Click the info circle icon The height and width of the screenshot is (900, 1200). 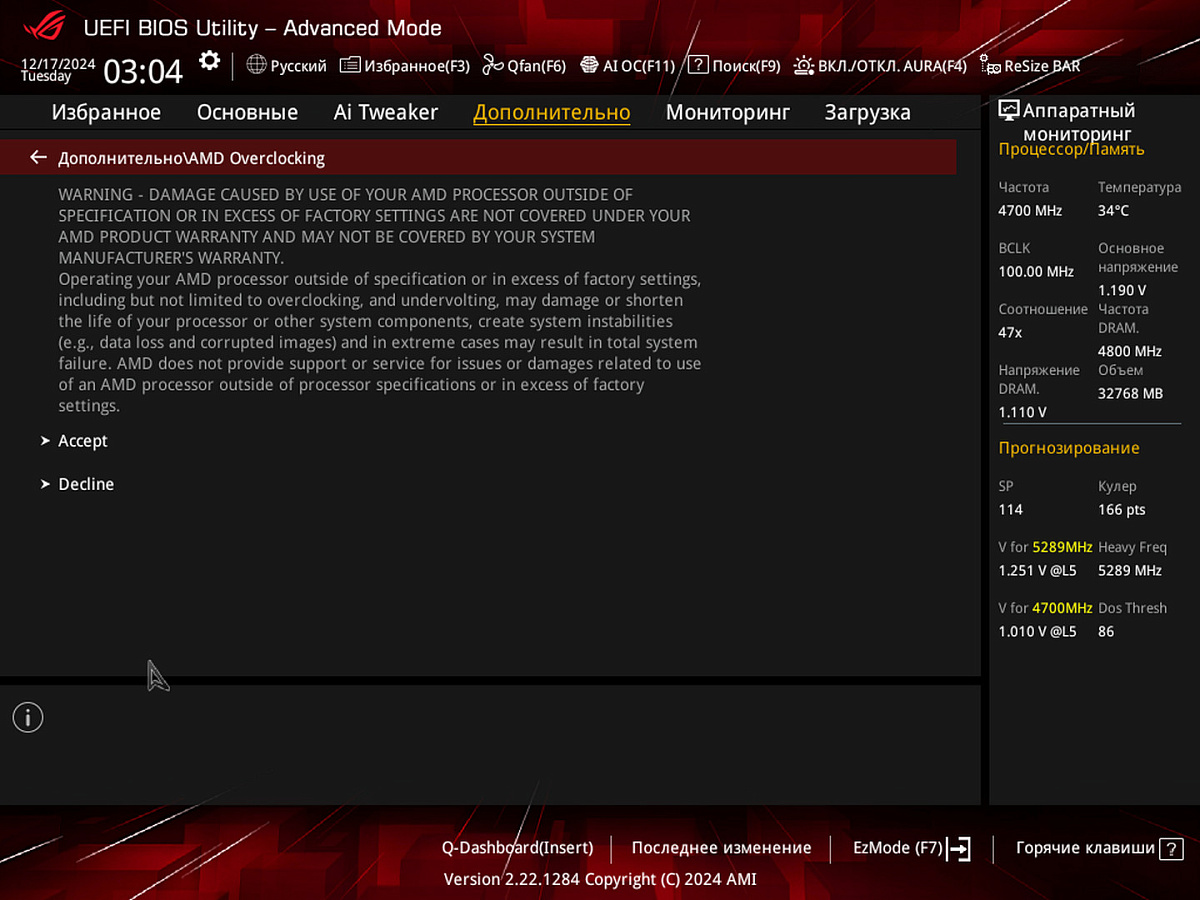(x=28, y=717)
